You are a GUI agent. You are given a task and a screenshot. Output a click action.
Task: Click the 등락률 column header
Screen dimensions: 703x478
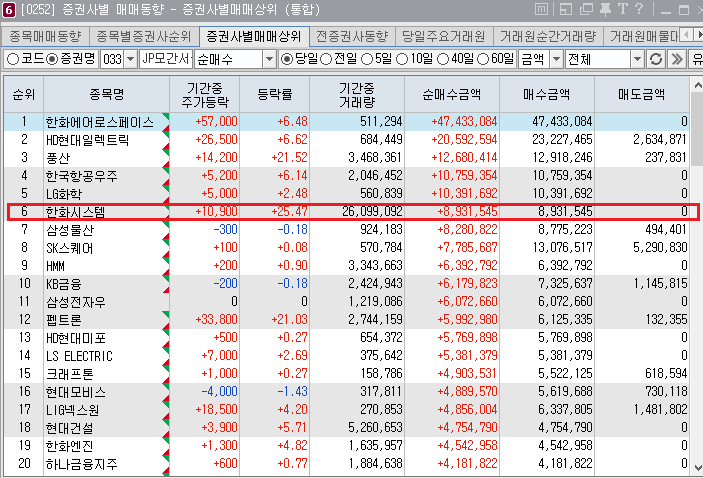coord(275,95)
